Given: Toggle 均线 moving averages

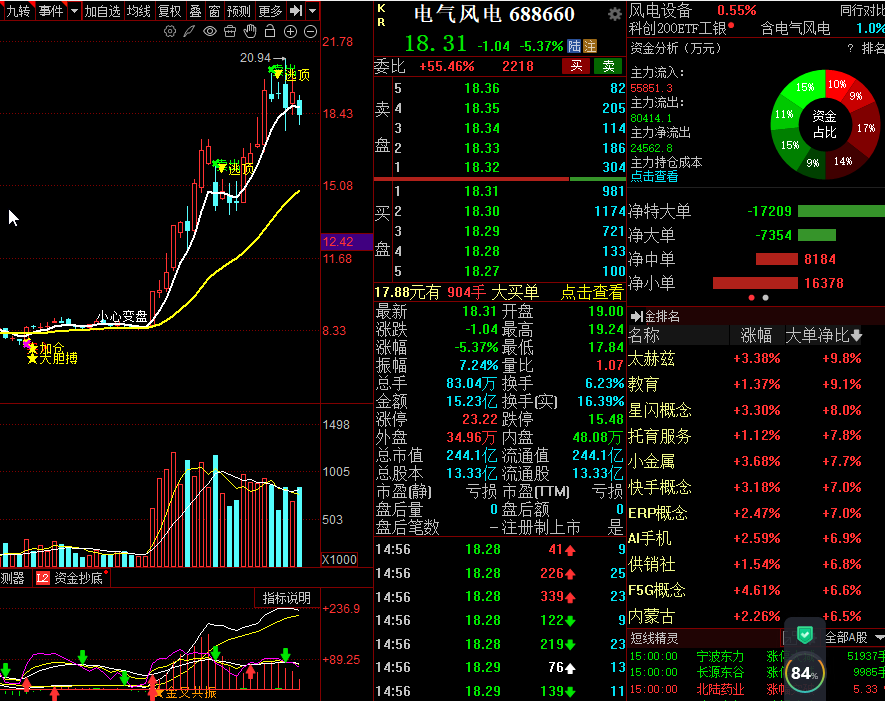Looking at the screenshot, I should tap(138, 11).
